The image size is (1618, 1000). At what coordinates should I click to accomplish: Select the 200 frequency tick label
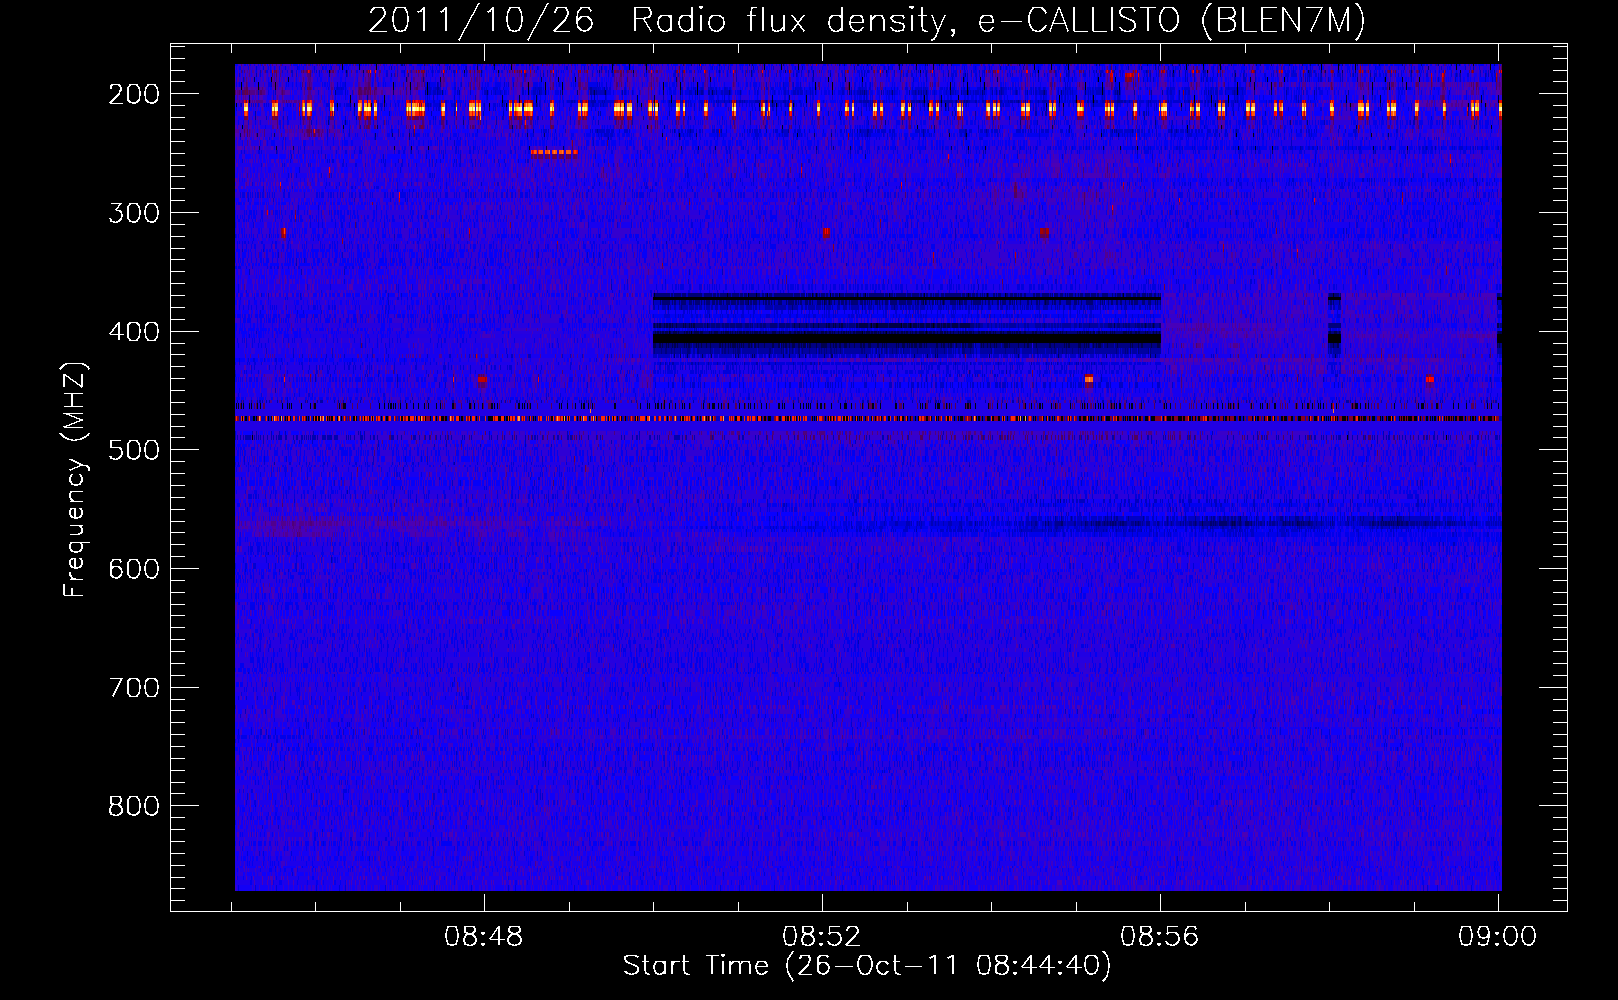pyautogui.click(x=134, y=94)
